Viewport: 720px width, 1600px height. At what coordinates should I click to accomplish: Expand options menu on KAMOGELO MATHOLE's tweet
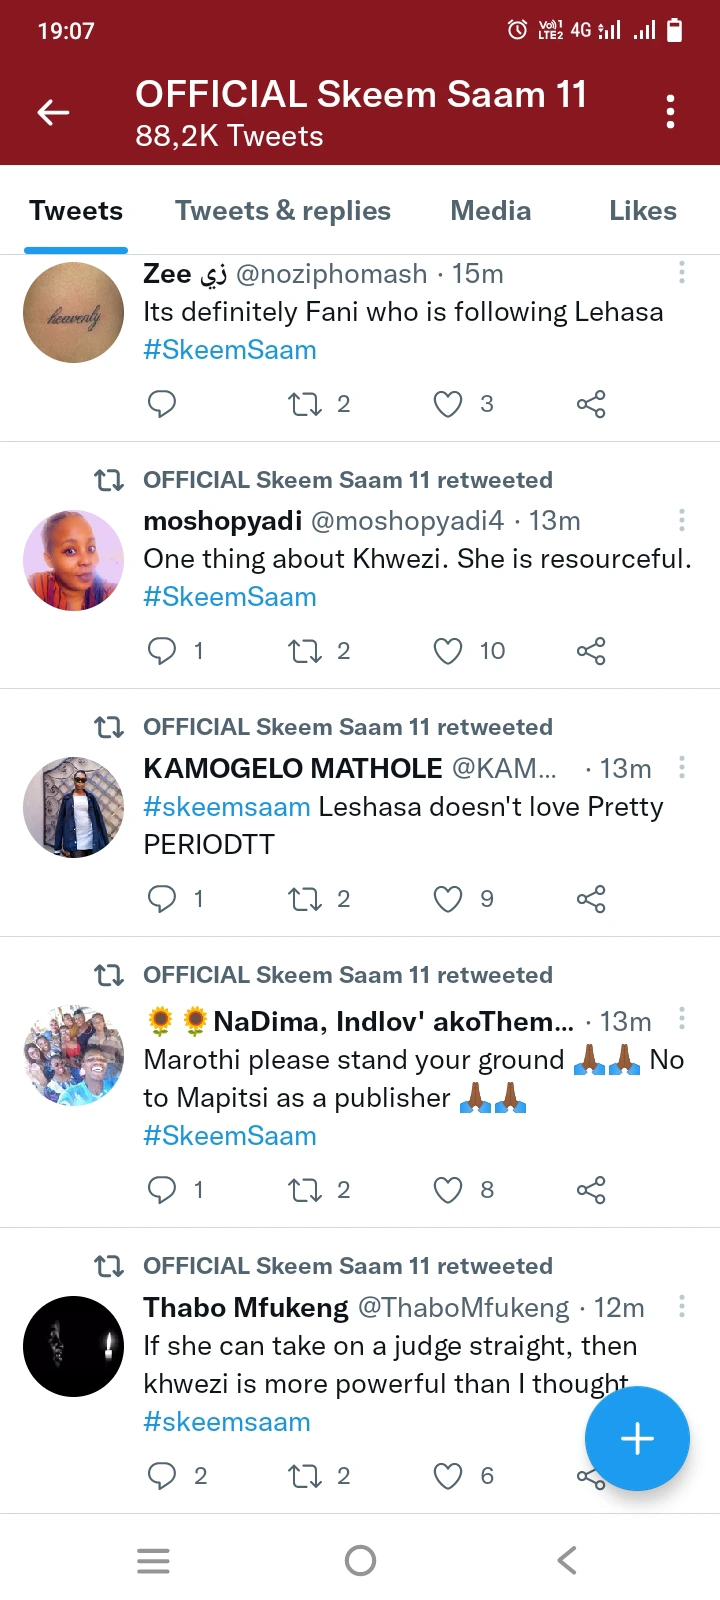pyautogui.click(x=682, y=767)
